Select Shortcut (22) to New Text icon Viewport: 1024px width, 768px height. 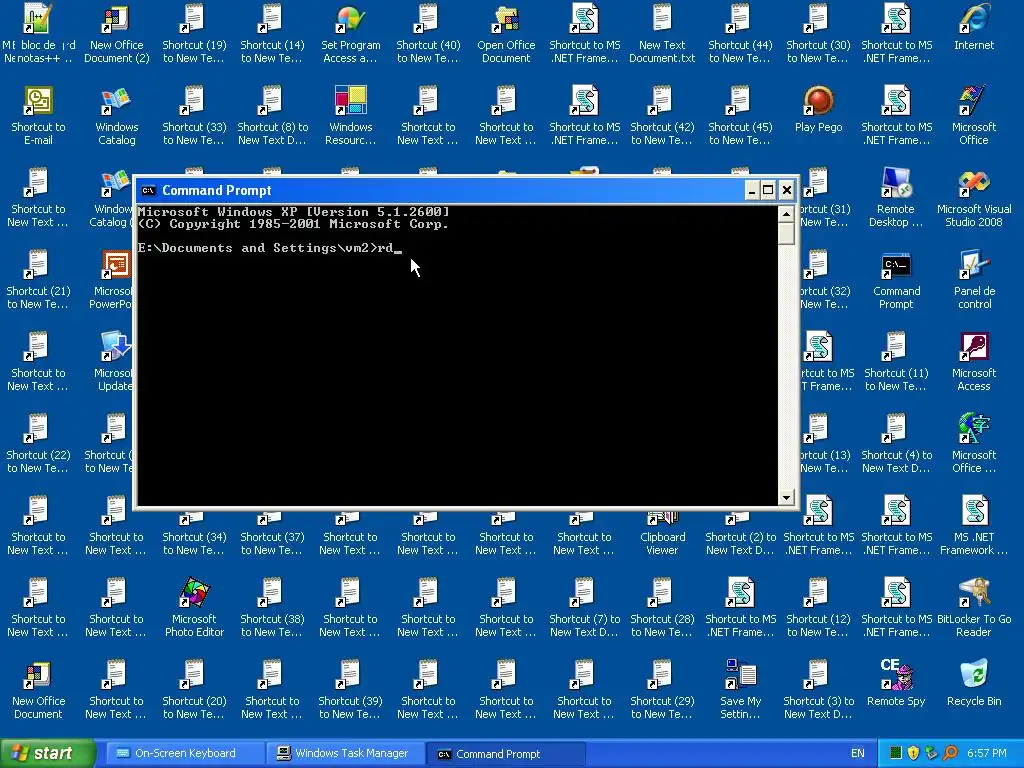(x=38, y=443)
